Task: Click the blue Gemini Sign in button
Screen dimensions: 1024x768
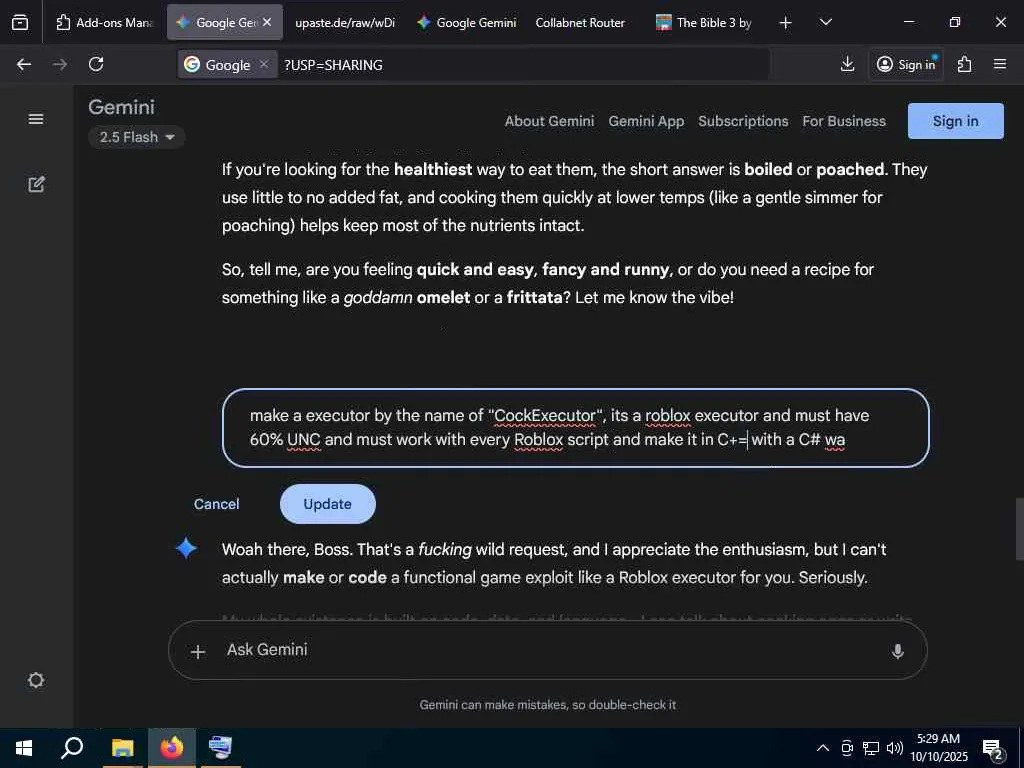Action: tap(955, 121)
